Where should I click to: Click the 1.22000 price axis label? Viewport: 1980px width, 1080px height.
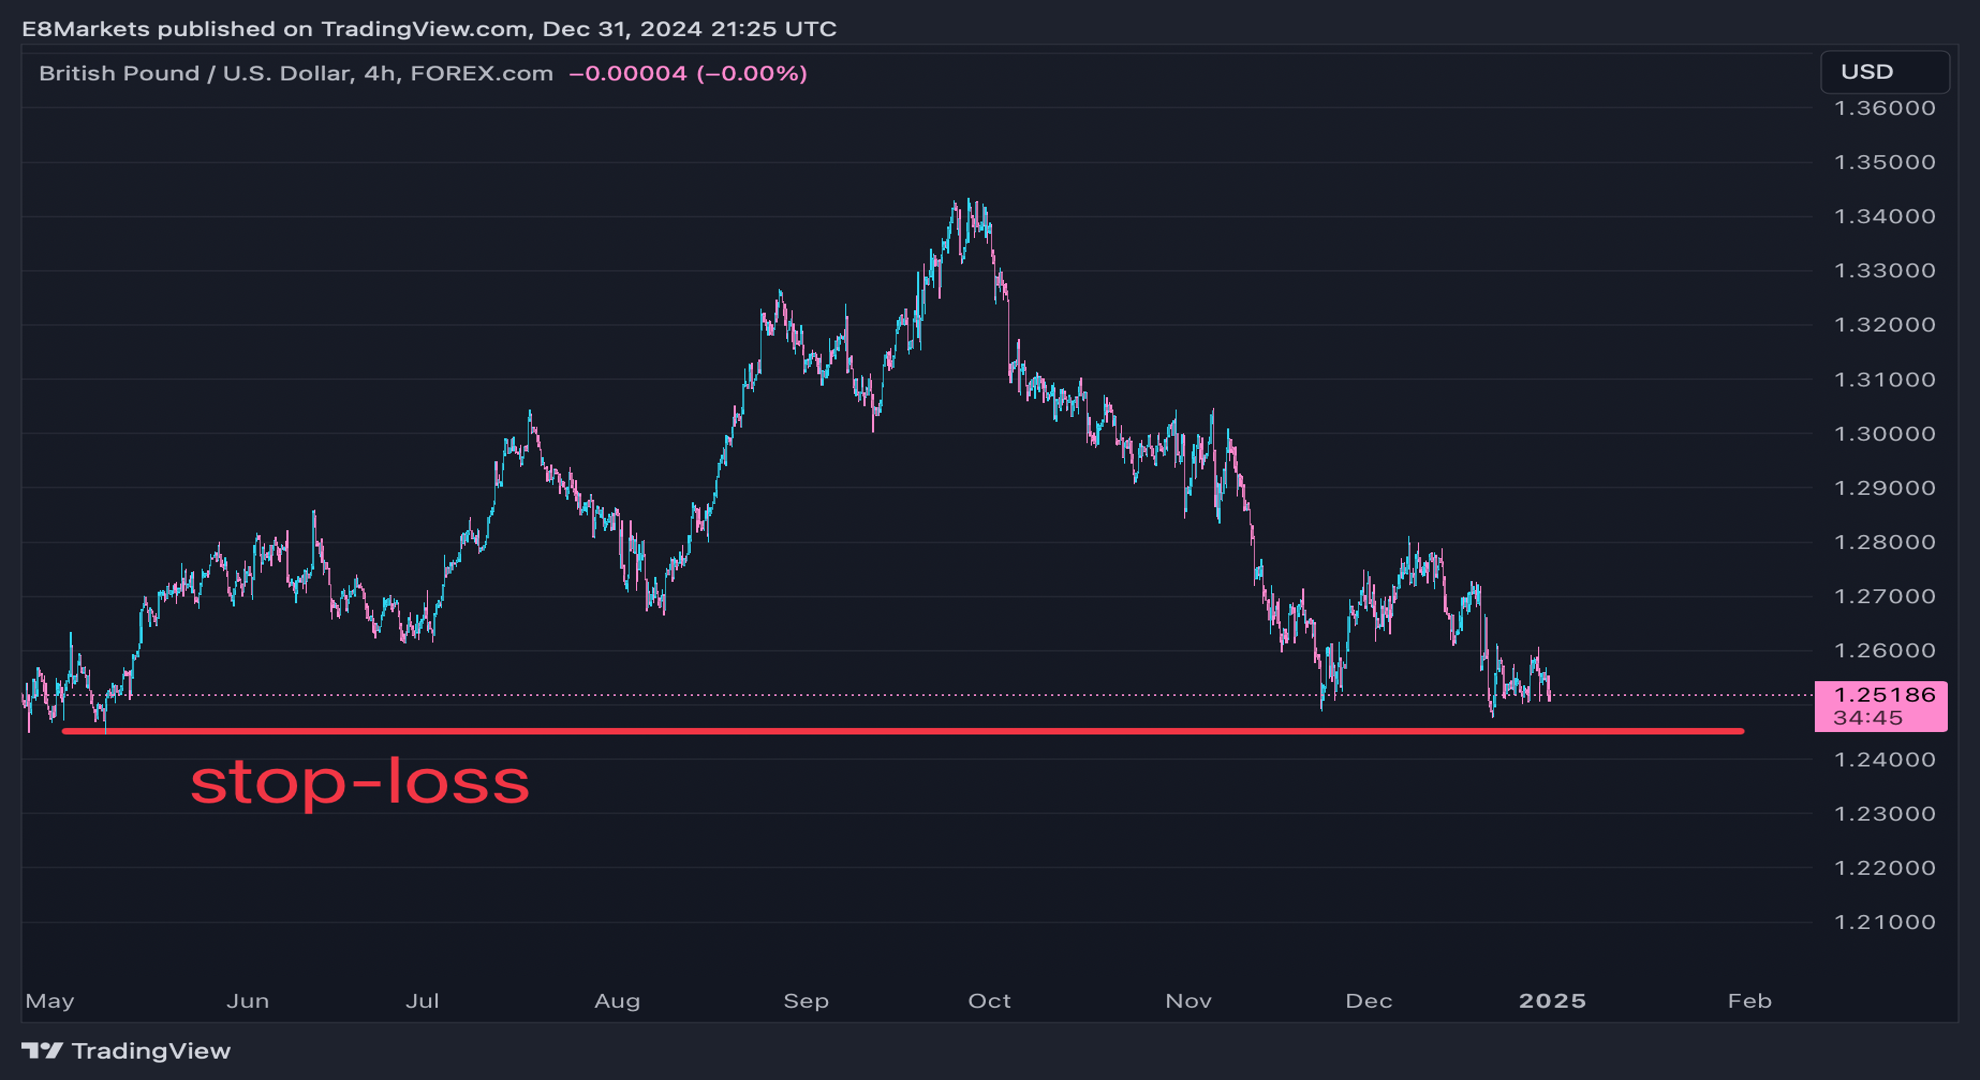click(1885, 868)
